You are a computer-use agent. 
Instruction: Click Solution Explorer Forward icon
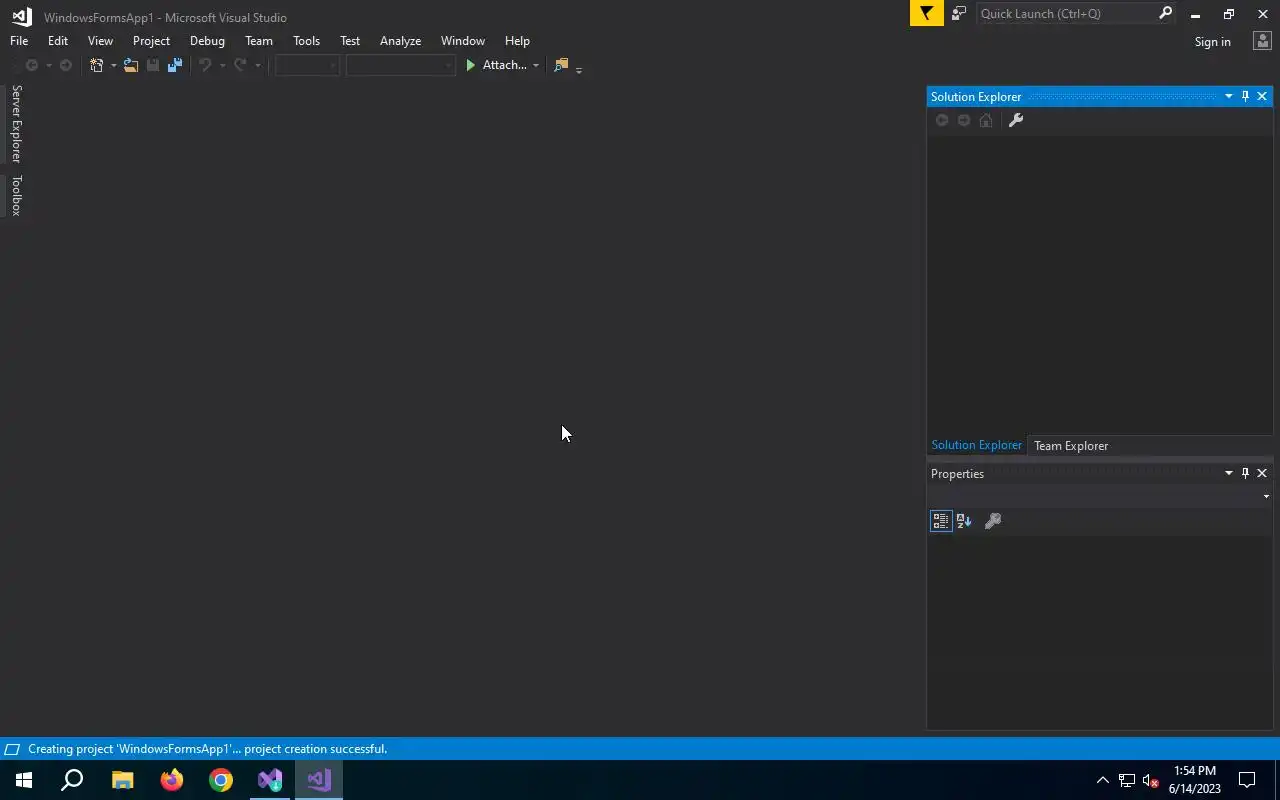coord(964,120)
